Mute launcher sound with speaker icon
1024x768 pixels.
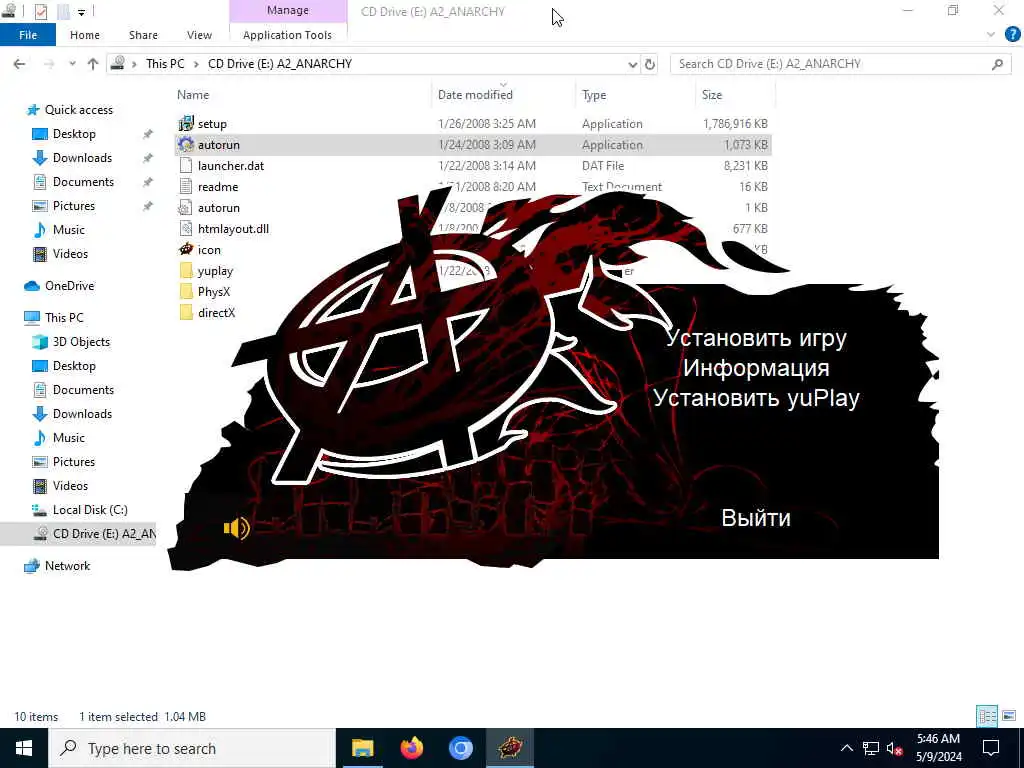pos(236,528)
